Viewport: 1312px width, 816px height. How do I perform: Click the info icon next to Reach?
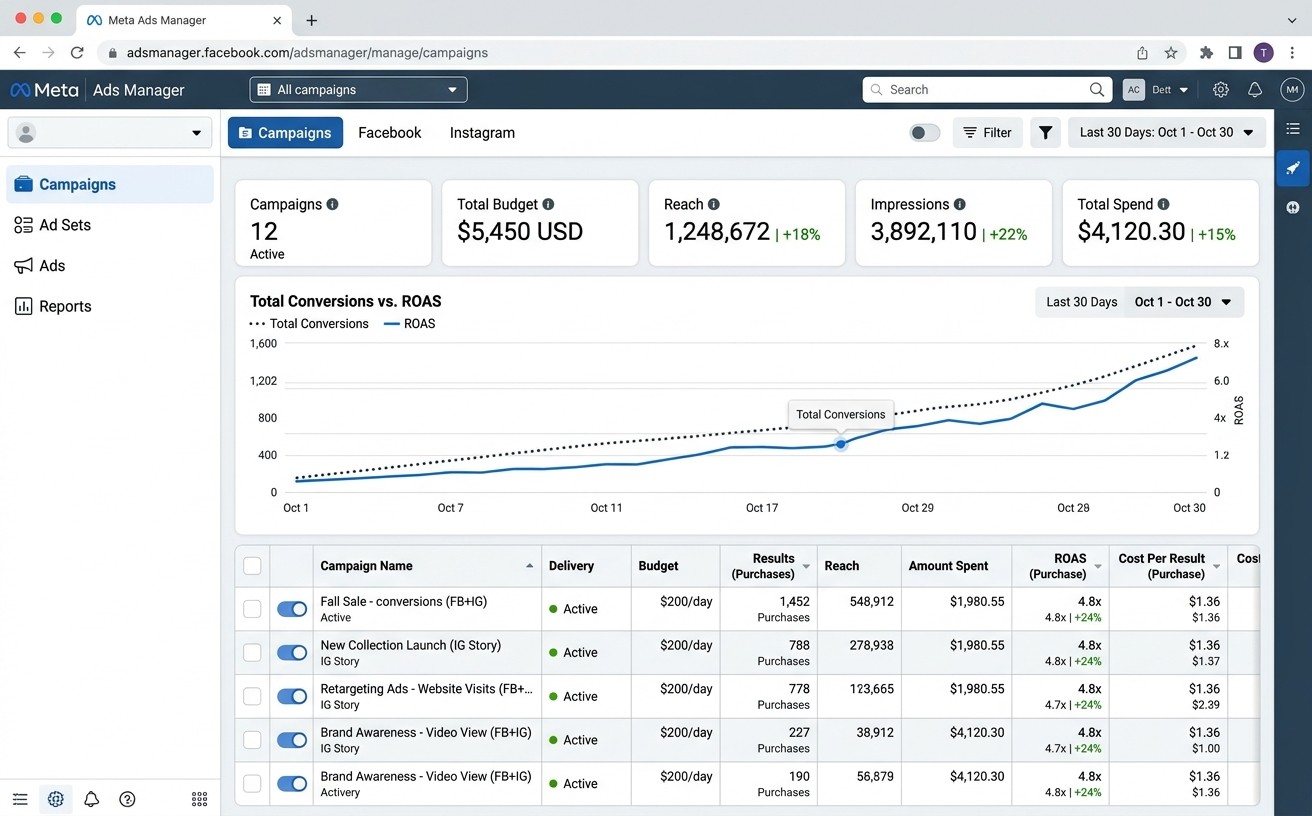tap(713, 204)
